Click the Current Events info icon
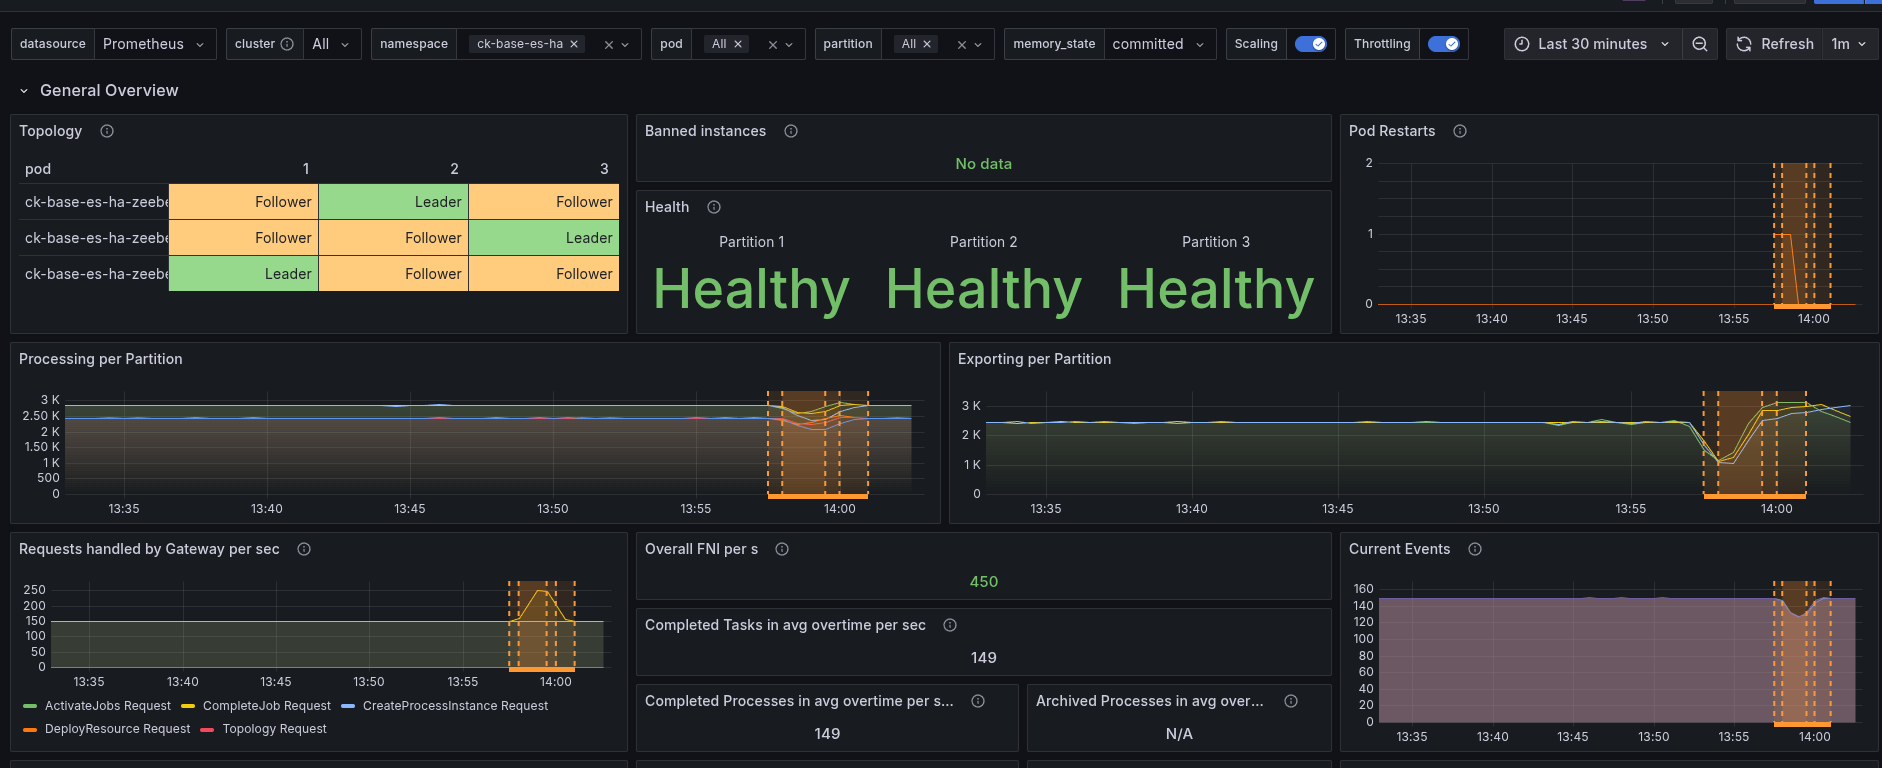The width and height of the screenshot is (1882, 768). pos(1475,549)
